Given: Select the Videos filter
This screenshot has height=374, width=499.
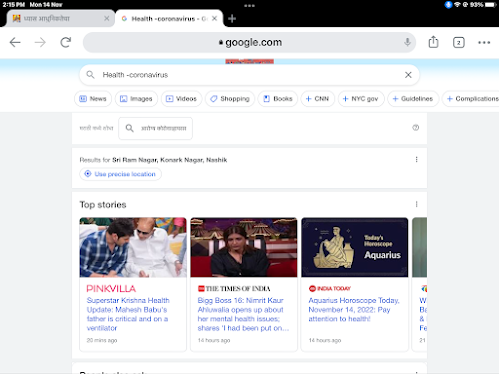Looking at the screenshot, I should (181, 99).
